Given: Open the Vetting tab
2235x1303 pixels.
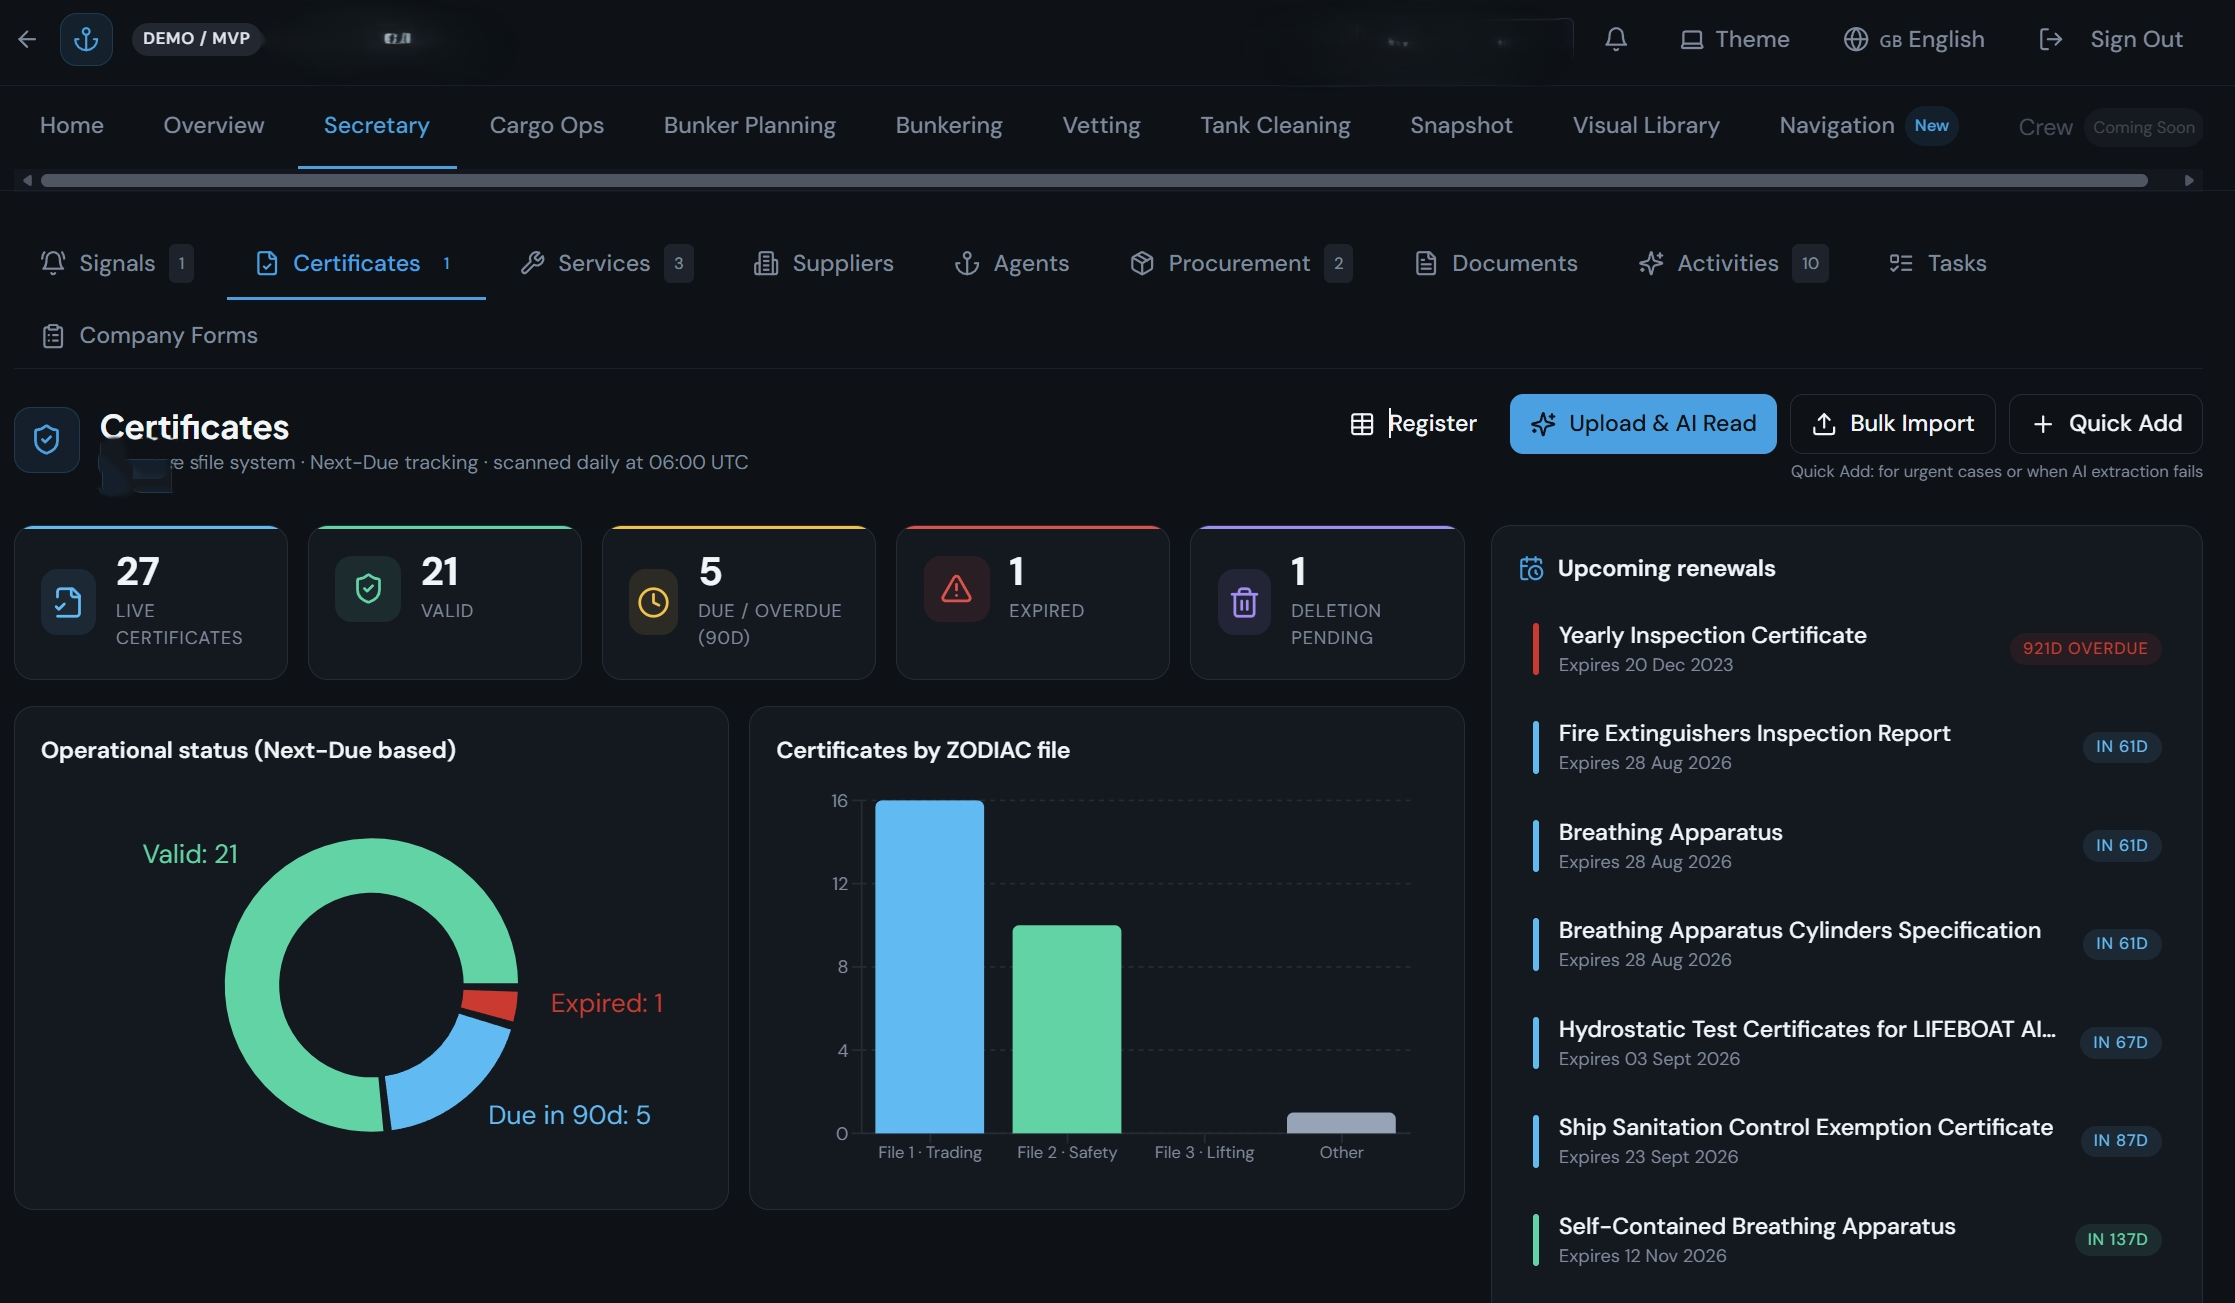Looking at the screenshot, I should coord(1102,125).
